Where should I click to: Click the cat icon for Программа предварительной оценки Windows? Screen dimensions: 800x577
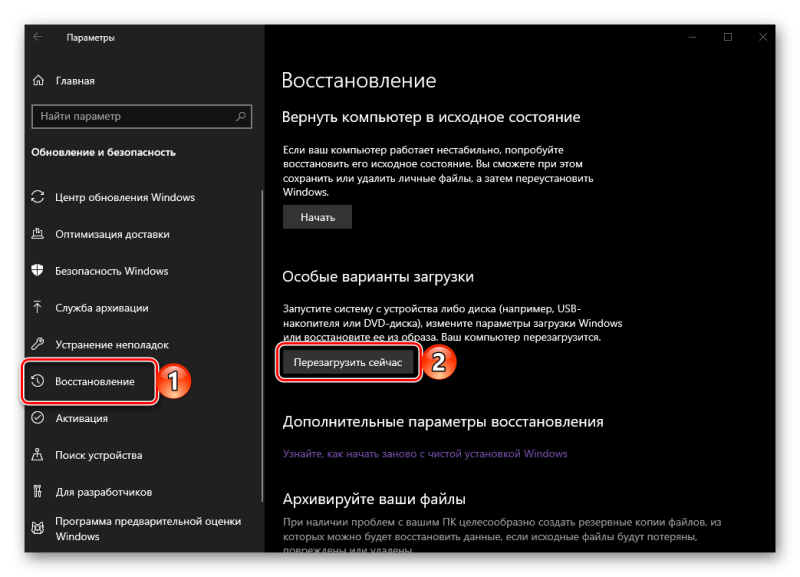(x=38, y=528)
